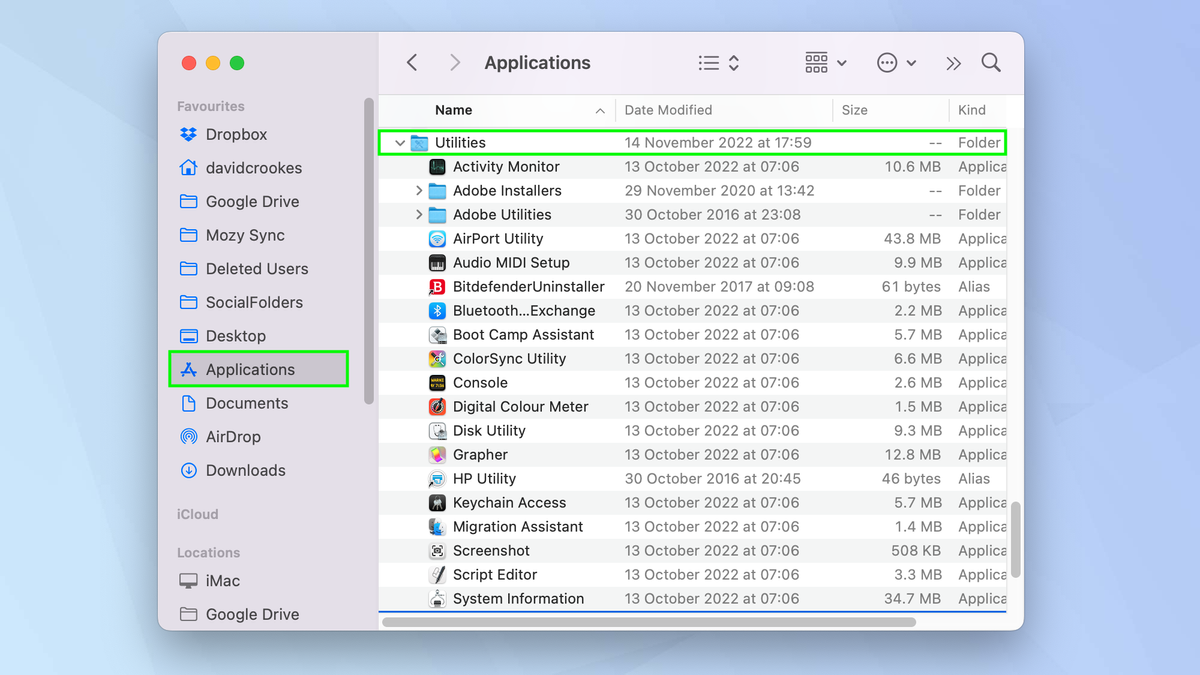Screen dimensions: 1200x675
Task: Expand the Adobe Utilities folder
Action: 420,214
